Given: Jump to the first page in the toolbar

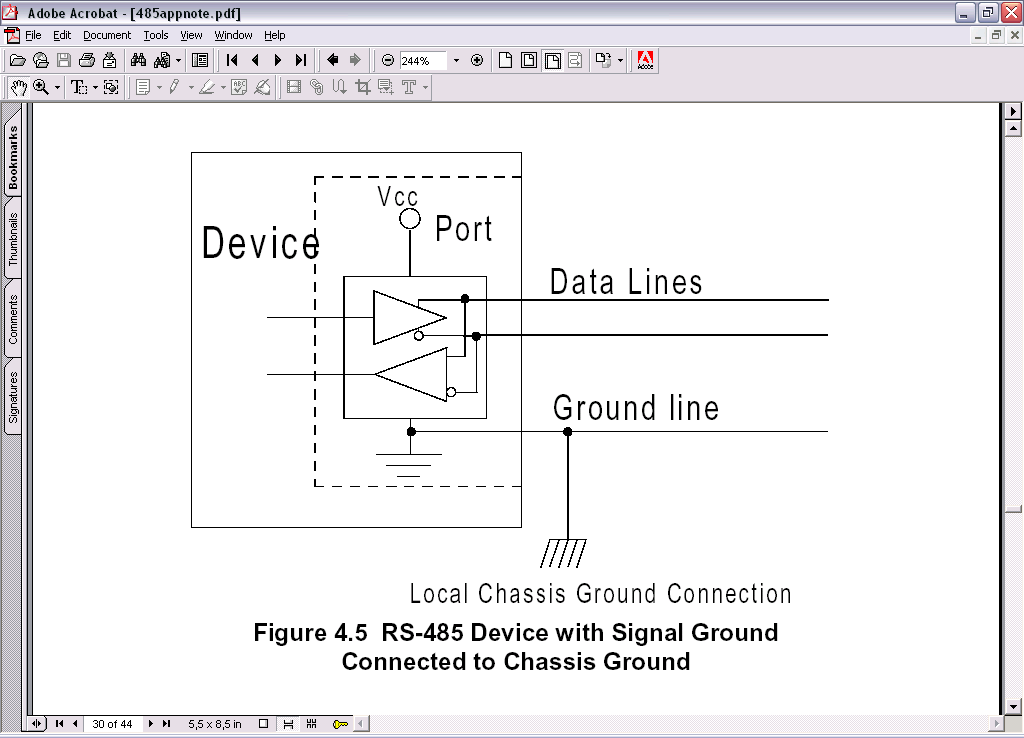Looking at the screenshot, I should (x=232, y=60).
